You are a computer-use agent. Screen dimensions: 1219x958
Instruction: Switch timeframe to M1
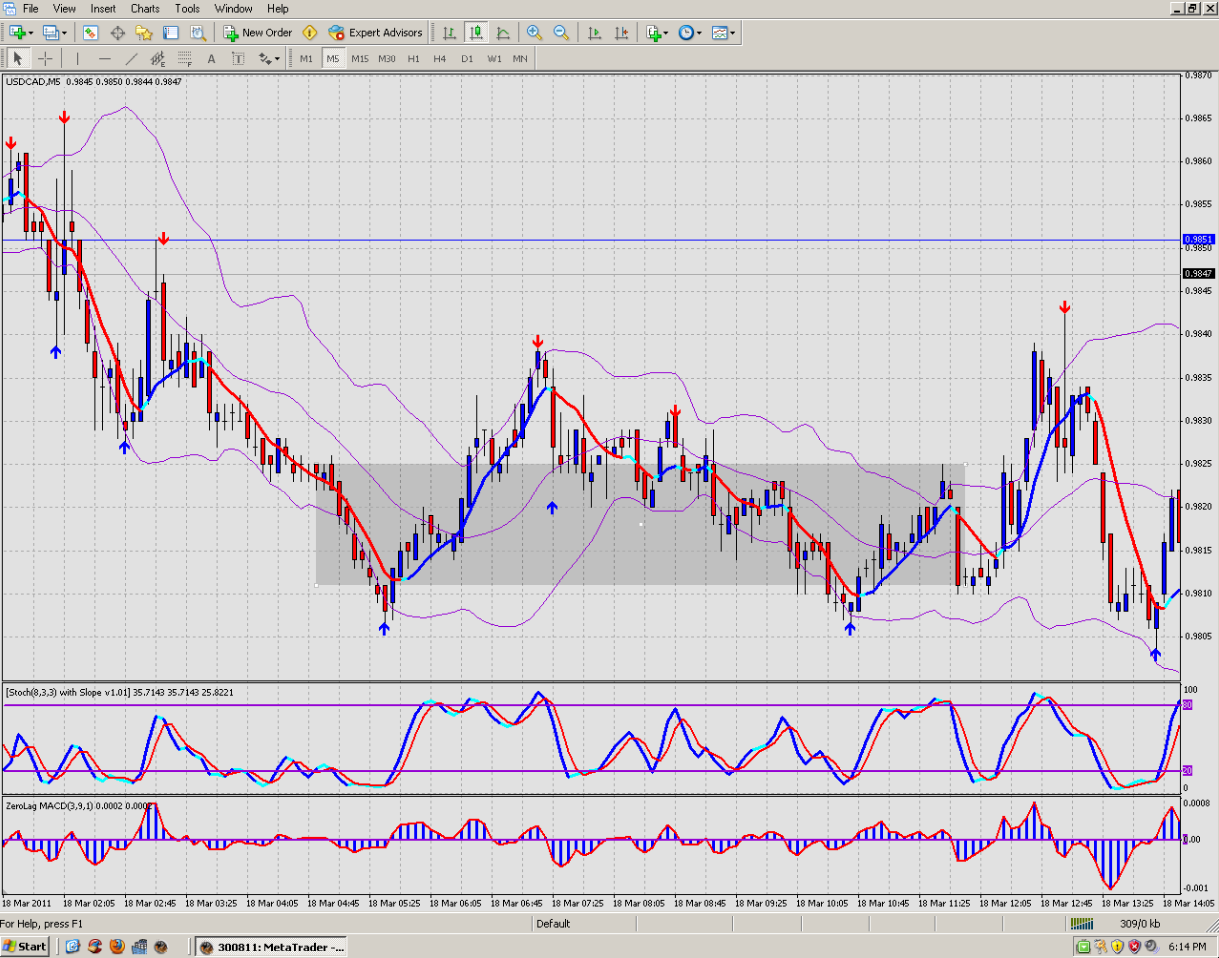click(x=306, y=58)
